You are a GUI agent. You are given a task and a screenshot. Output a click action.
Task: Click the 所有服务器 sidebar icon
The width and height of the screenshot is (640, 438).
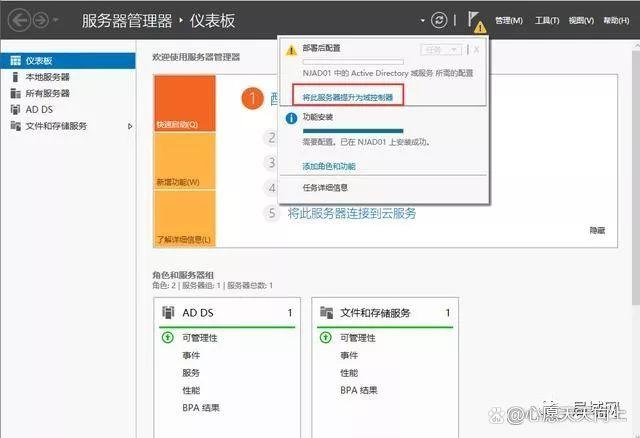(16, 93)
